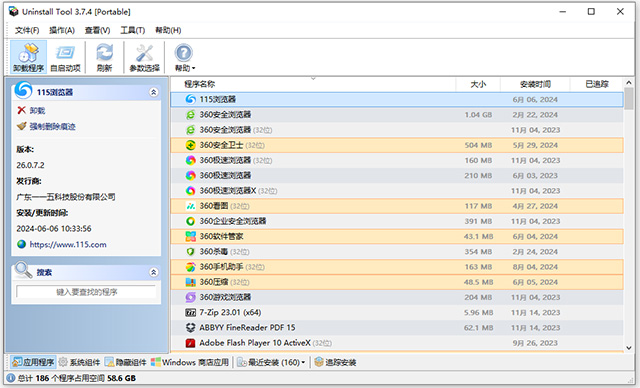The width and height of the screenshot is (640, 388).
Task: Click the list scrollbar up arrow
Action: 629,83
